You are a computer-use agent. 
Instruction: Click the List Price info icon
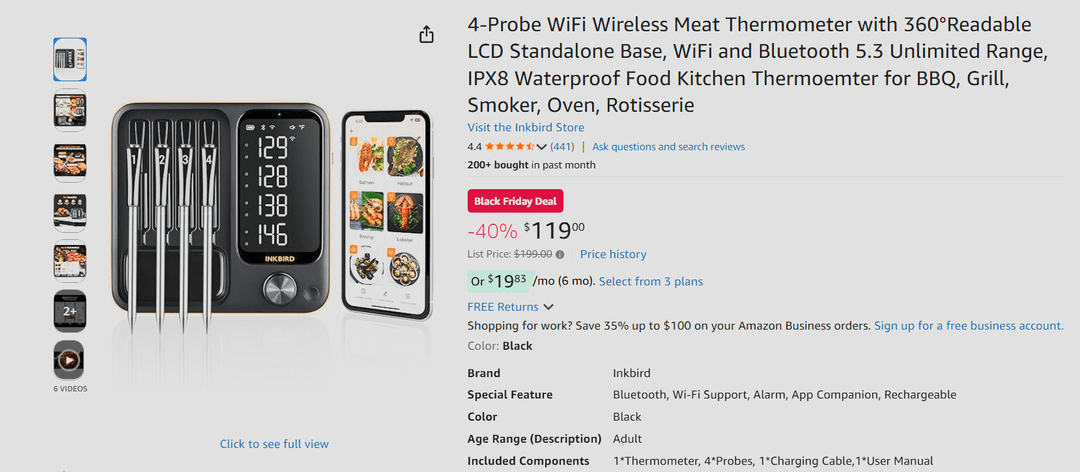coord(560,255)
